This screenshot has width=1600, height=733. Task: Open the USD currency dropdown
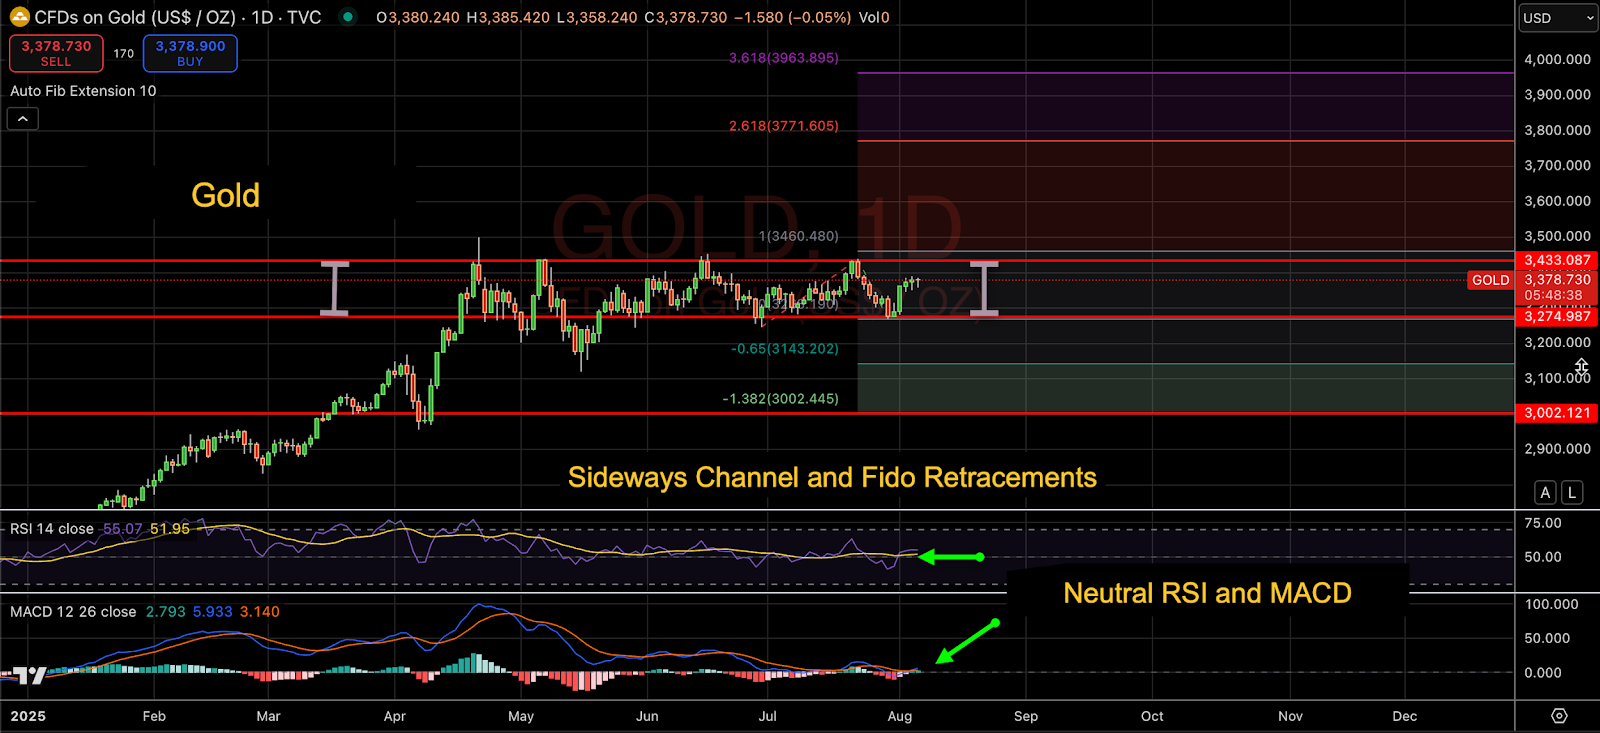[x=1558, y=18]
